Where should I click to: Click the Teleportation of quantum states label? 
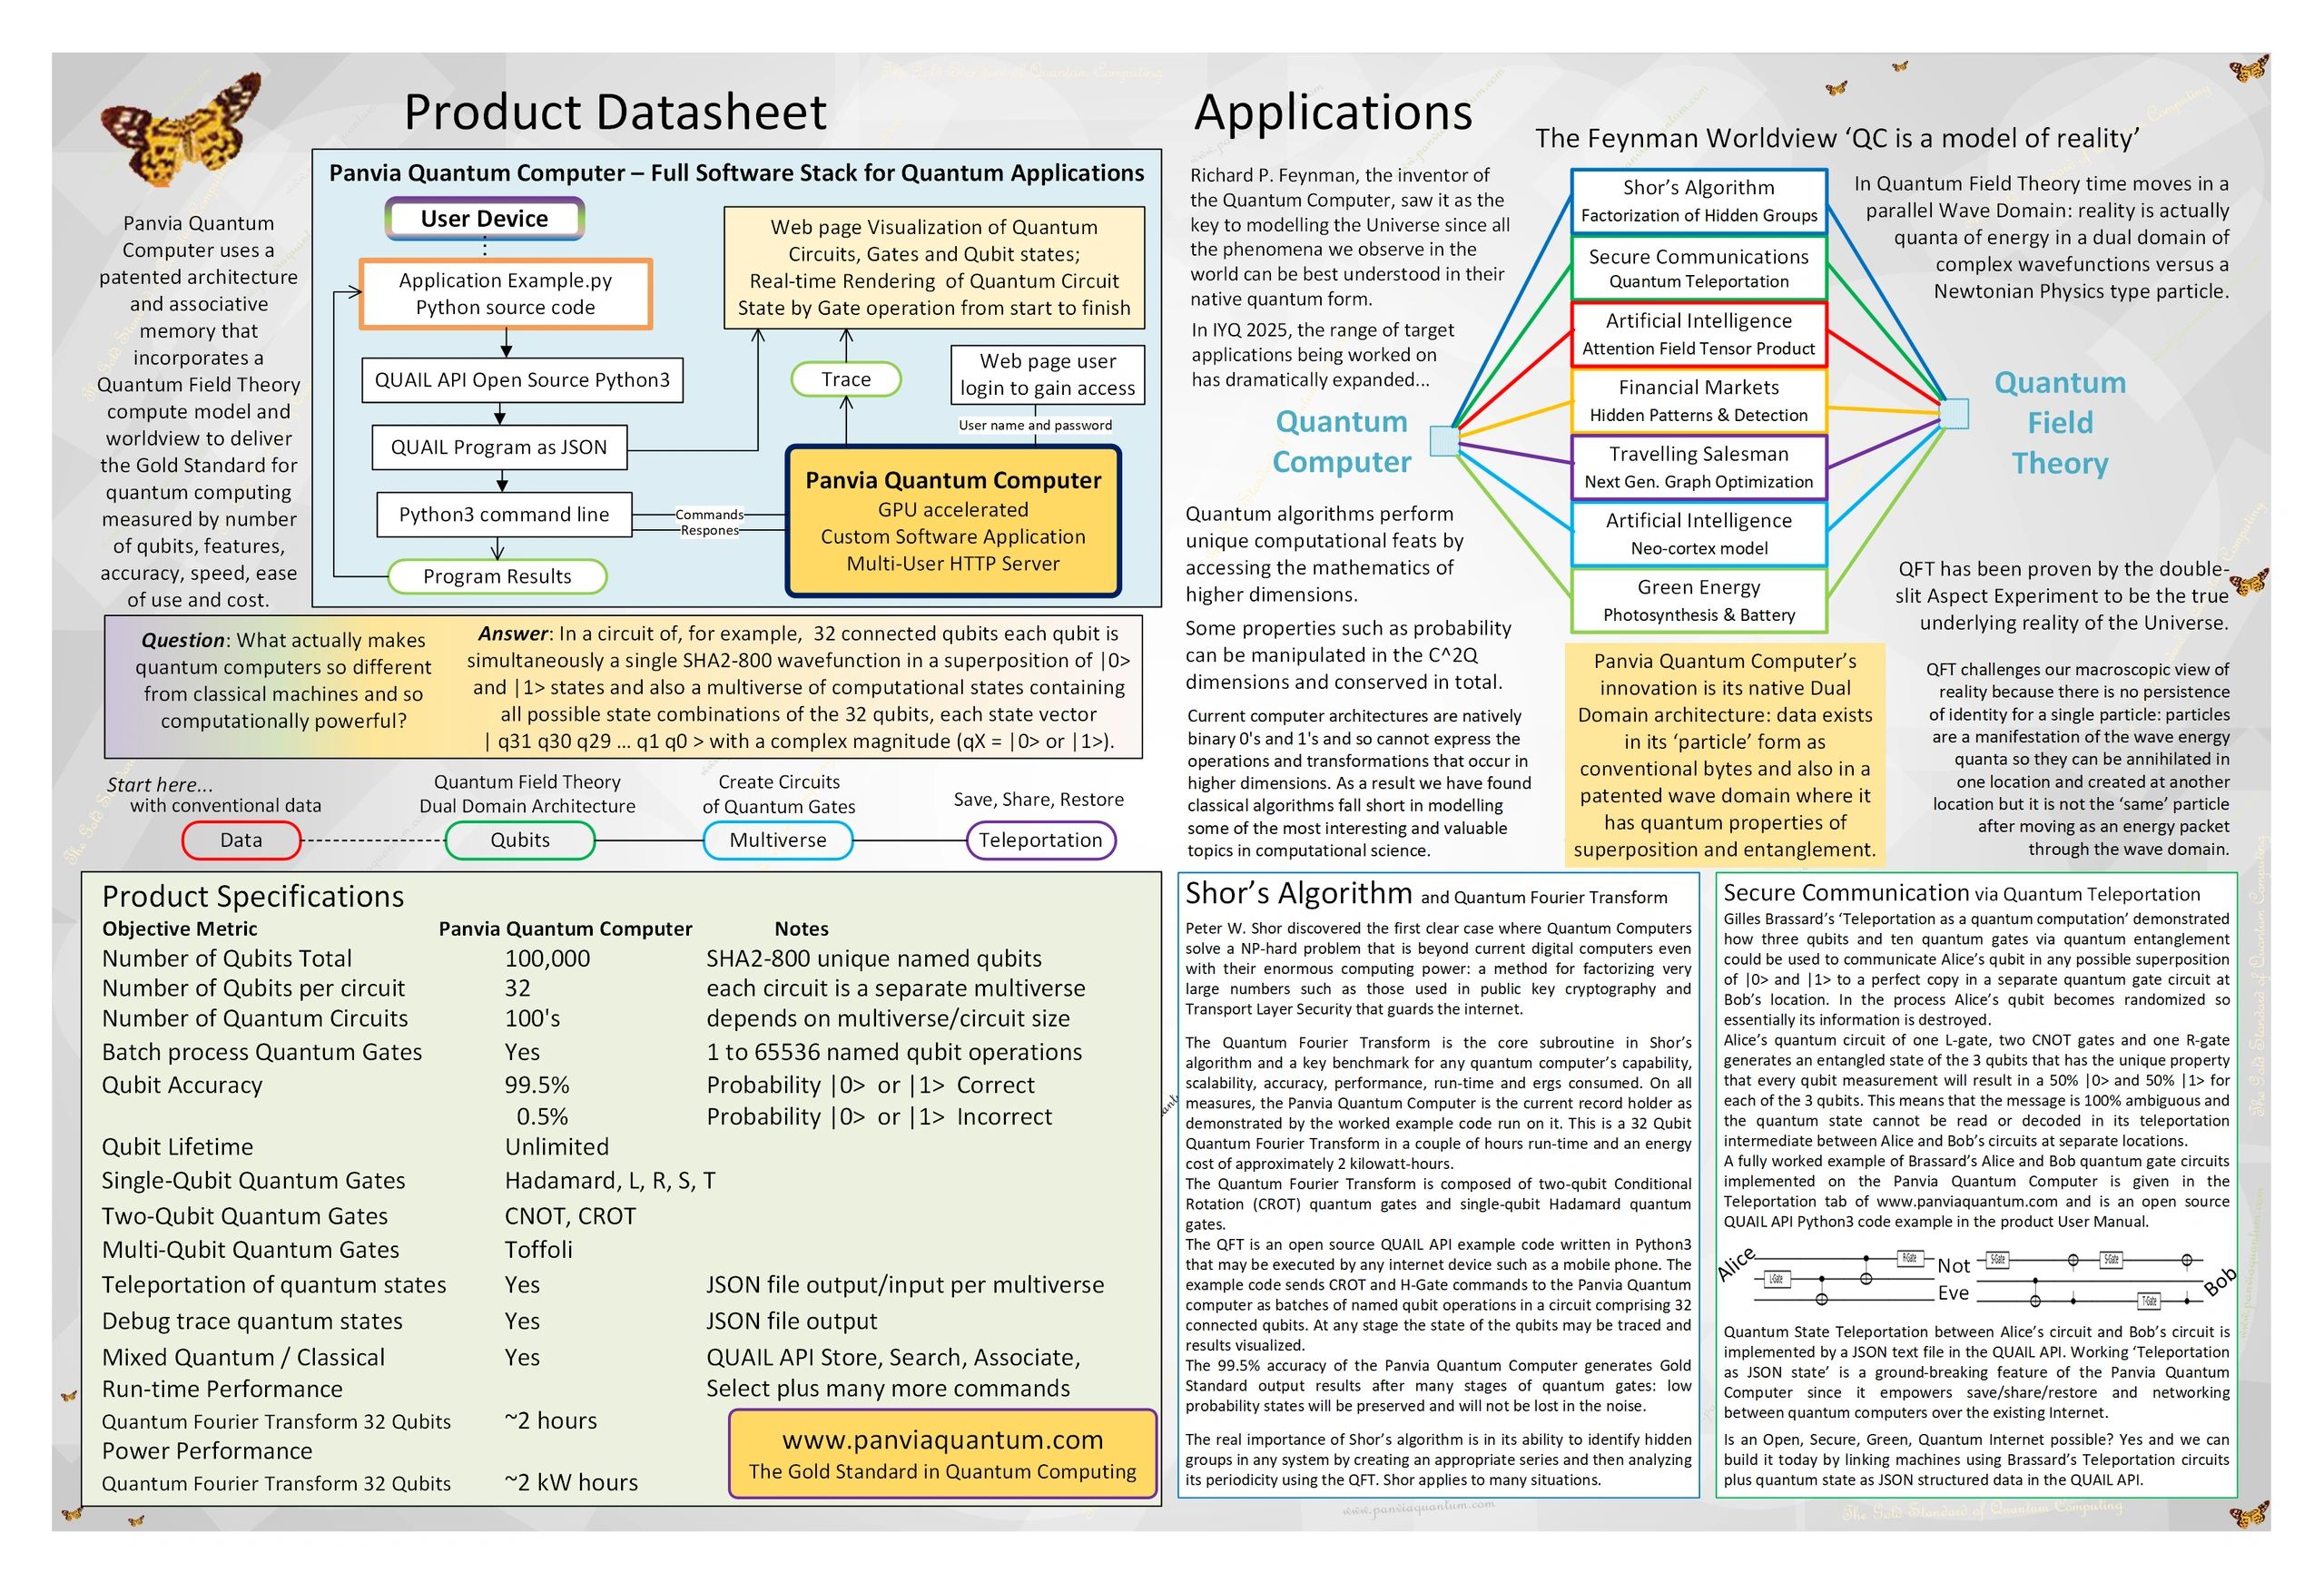tap(274, 1285)
